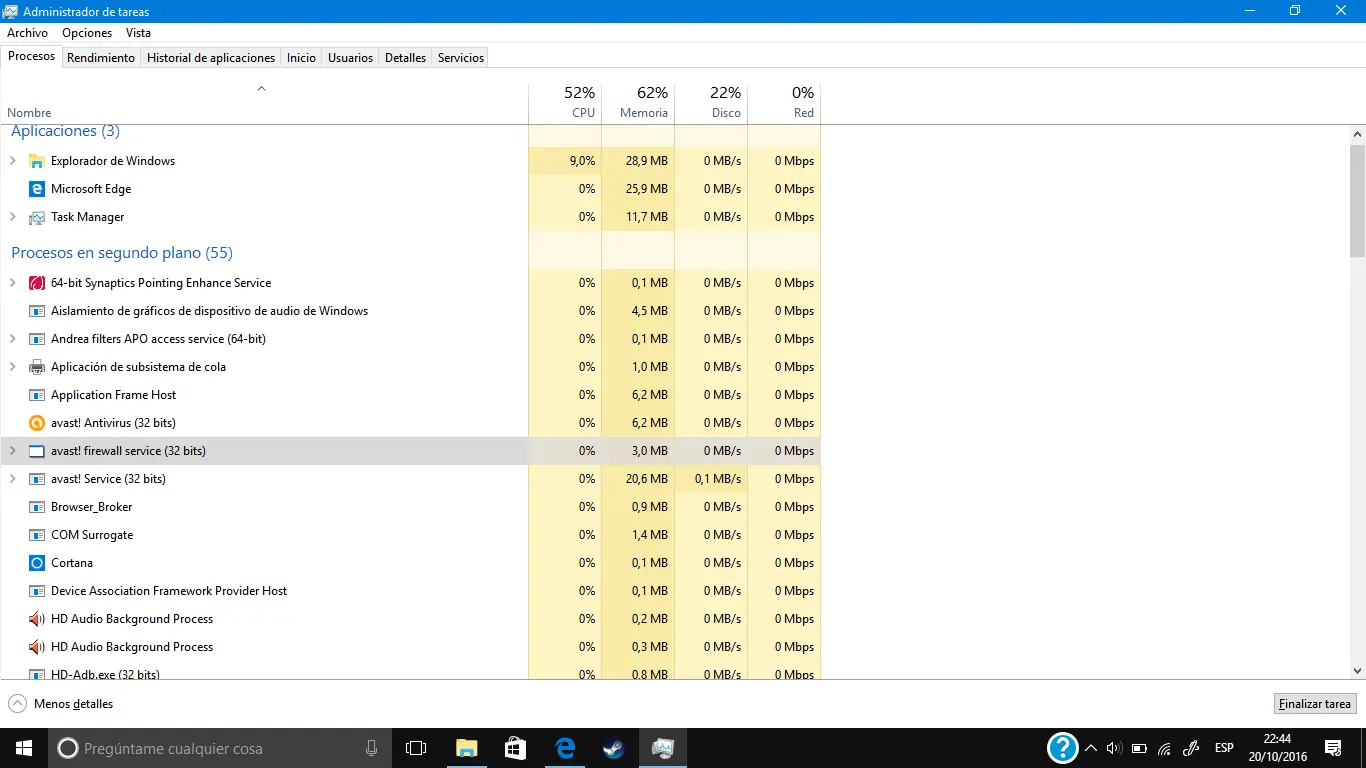Open the Detalles tab

(405, 58)
